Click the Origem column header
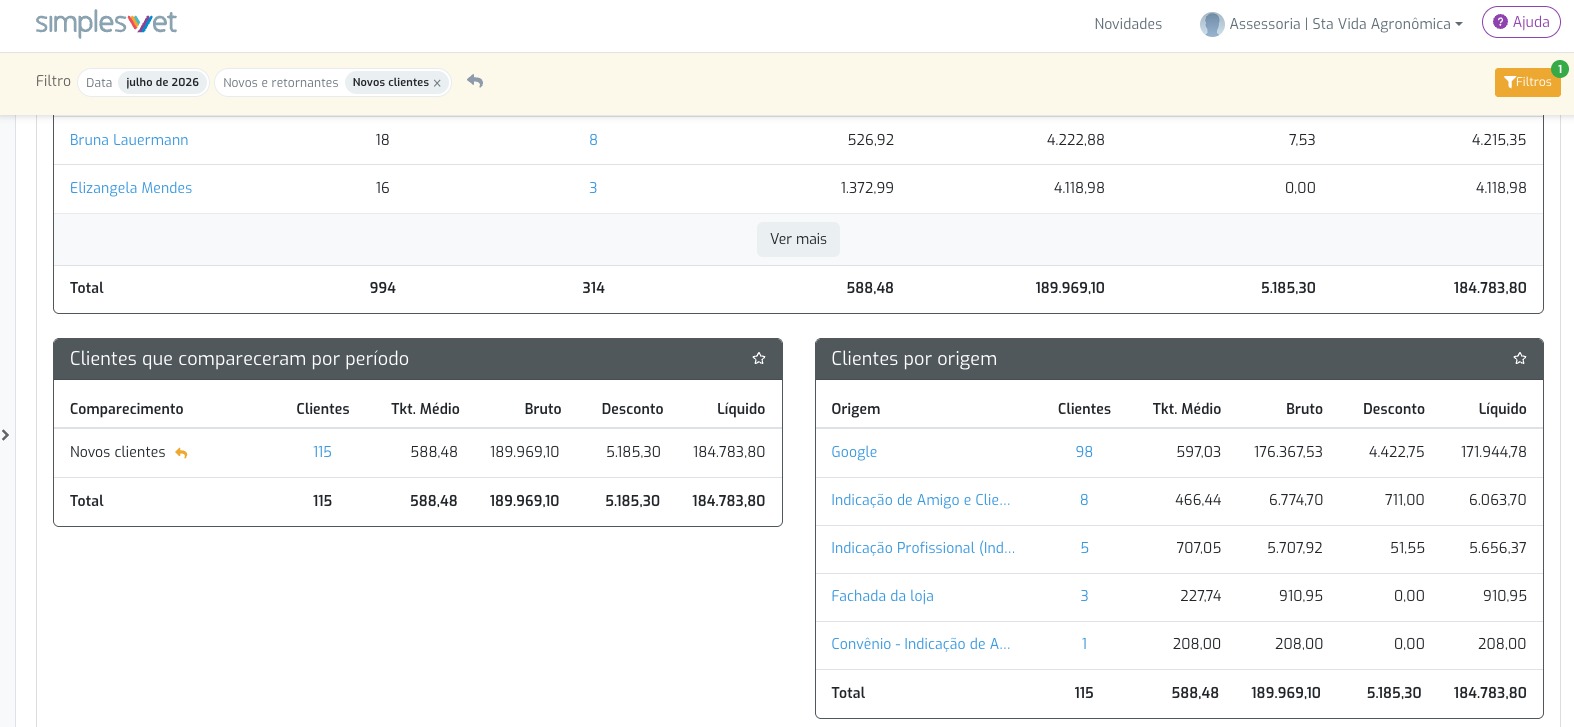Image resolution: width=1574 pixels, height=727 pixels. (x=856, y=409)
